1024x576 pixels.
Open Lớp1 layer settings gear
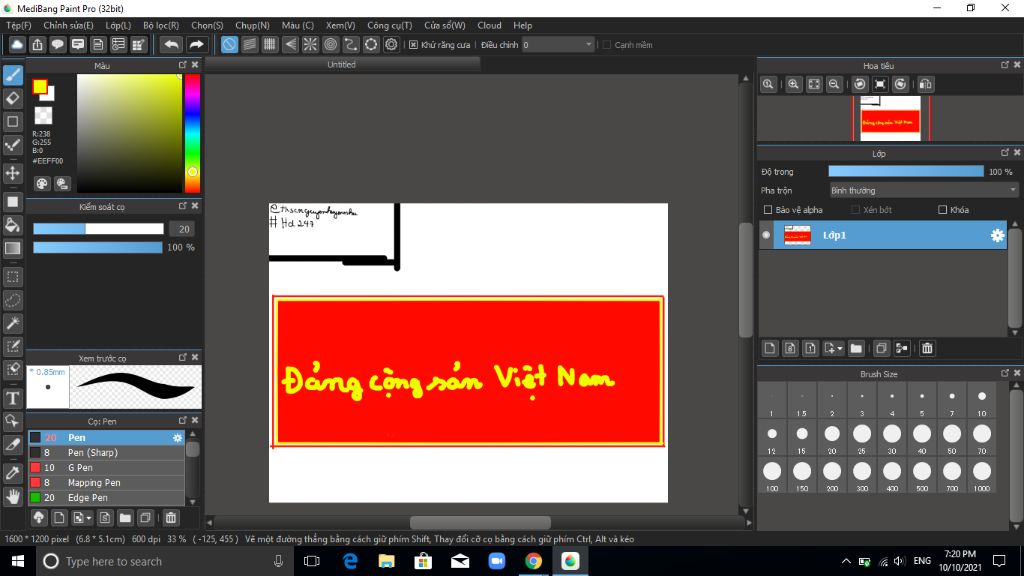(997, 235)
